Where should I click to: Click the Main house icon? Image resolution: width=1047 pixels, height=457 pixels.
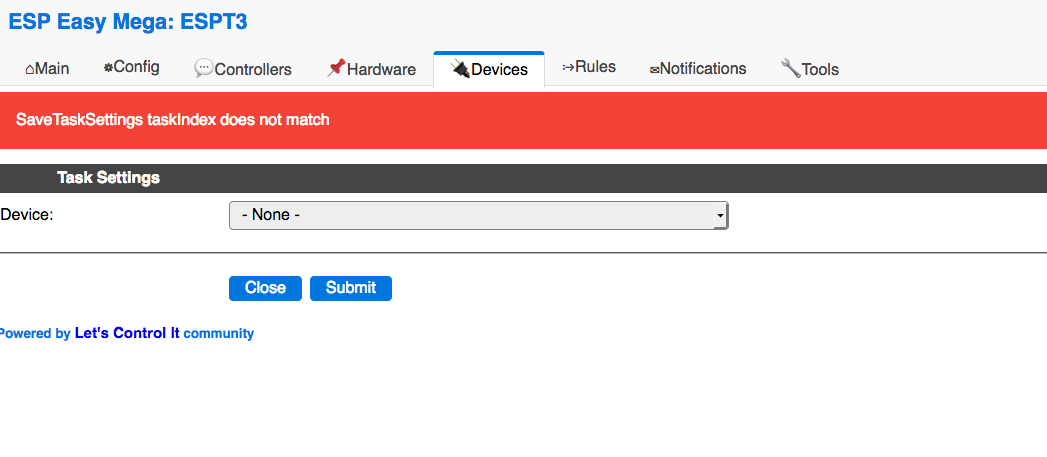click(x=30, y=69)
